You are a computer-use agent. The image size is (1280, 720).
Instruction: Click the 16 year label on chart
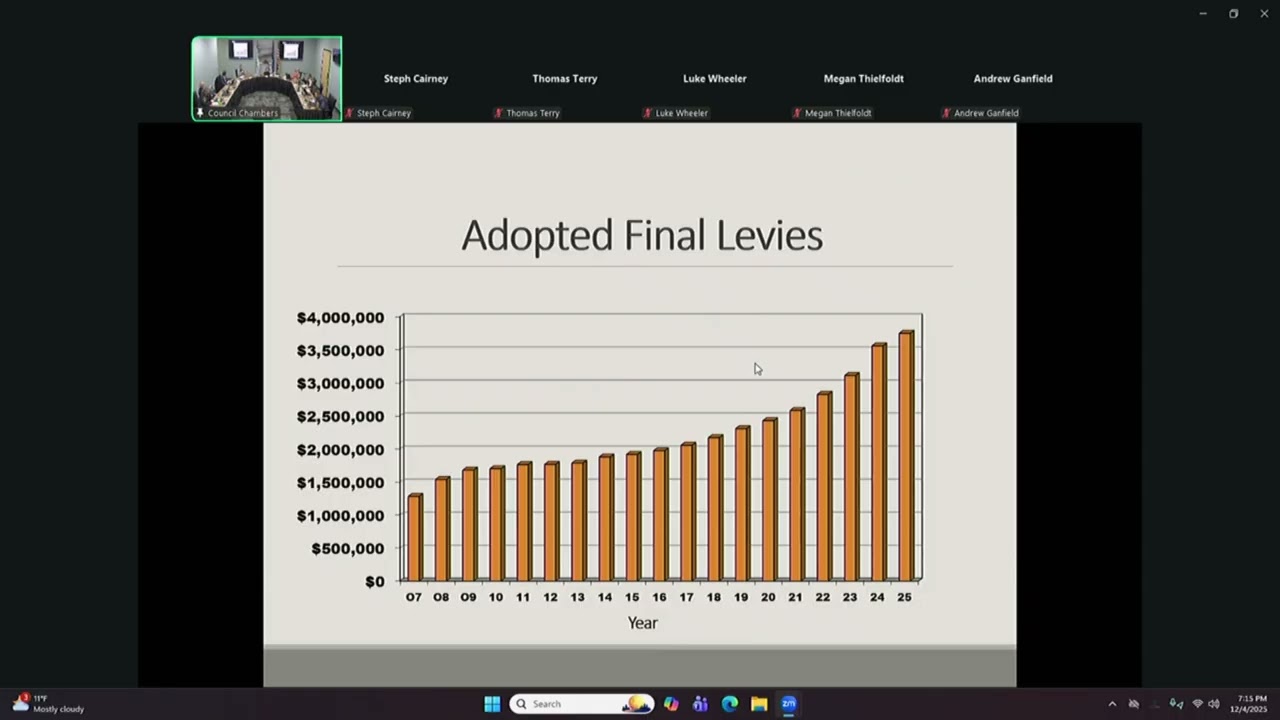pos(659,597)
